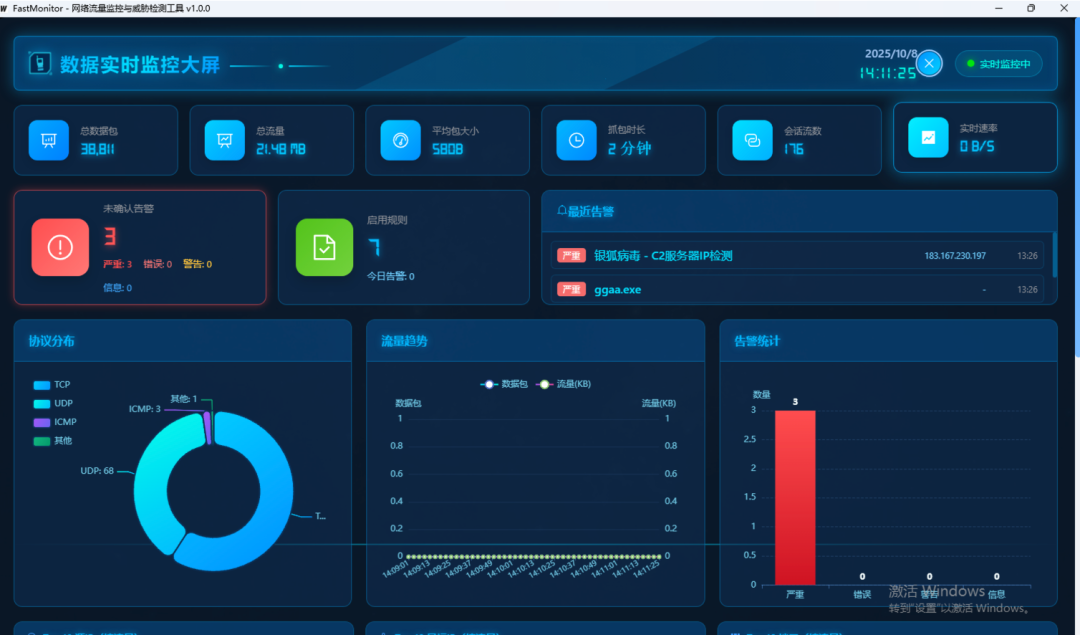Click the 总流量 value 21.48 MB

(x=280, y=149)
